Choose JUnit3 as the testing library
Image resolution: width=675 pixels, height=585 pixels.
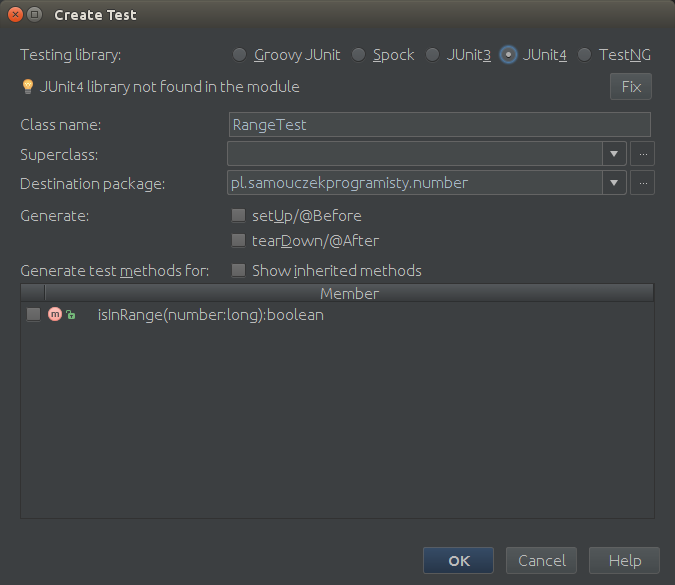pyautogui.click(x=433, y=55)
